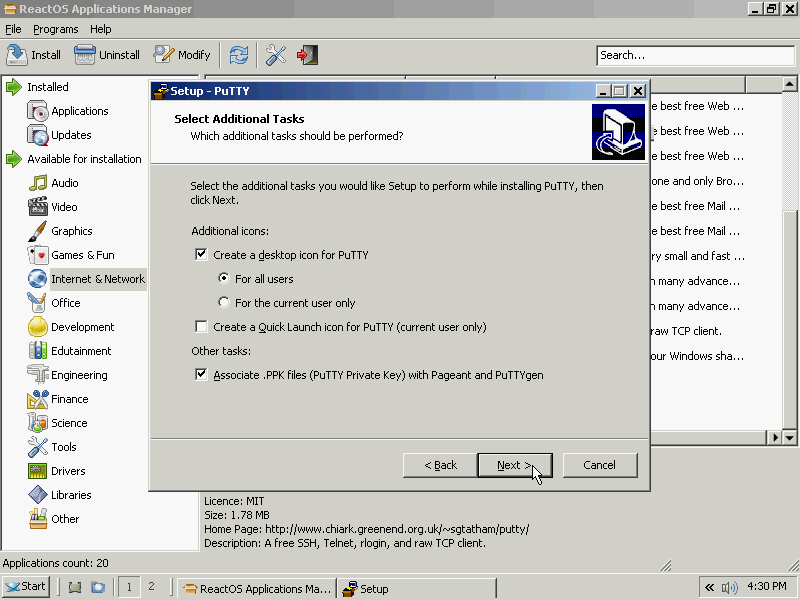This screenshot has width=800, height=600.
Task: Click the Exit door icon in toolbar
Action: click(308, 55)
